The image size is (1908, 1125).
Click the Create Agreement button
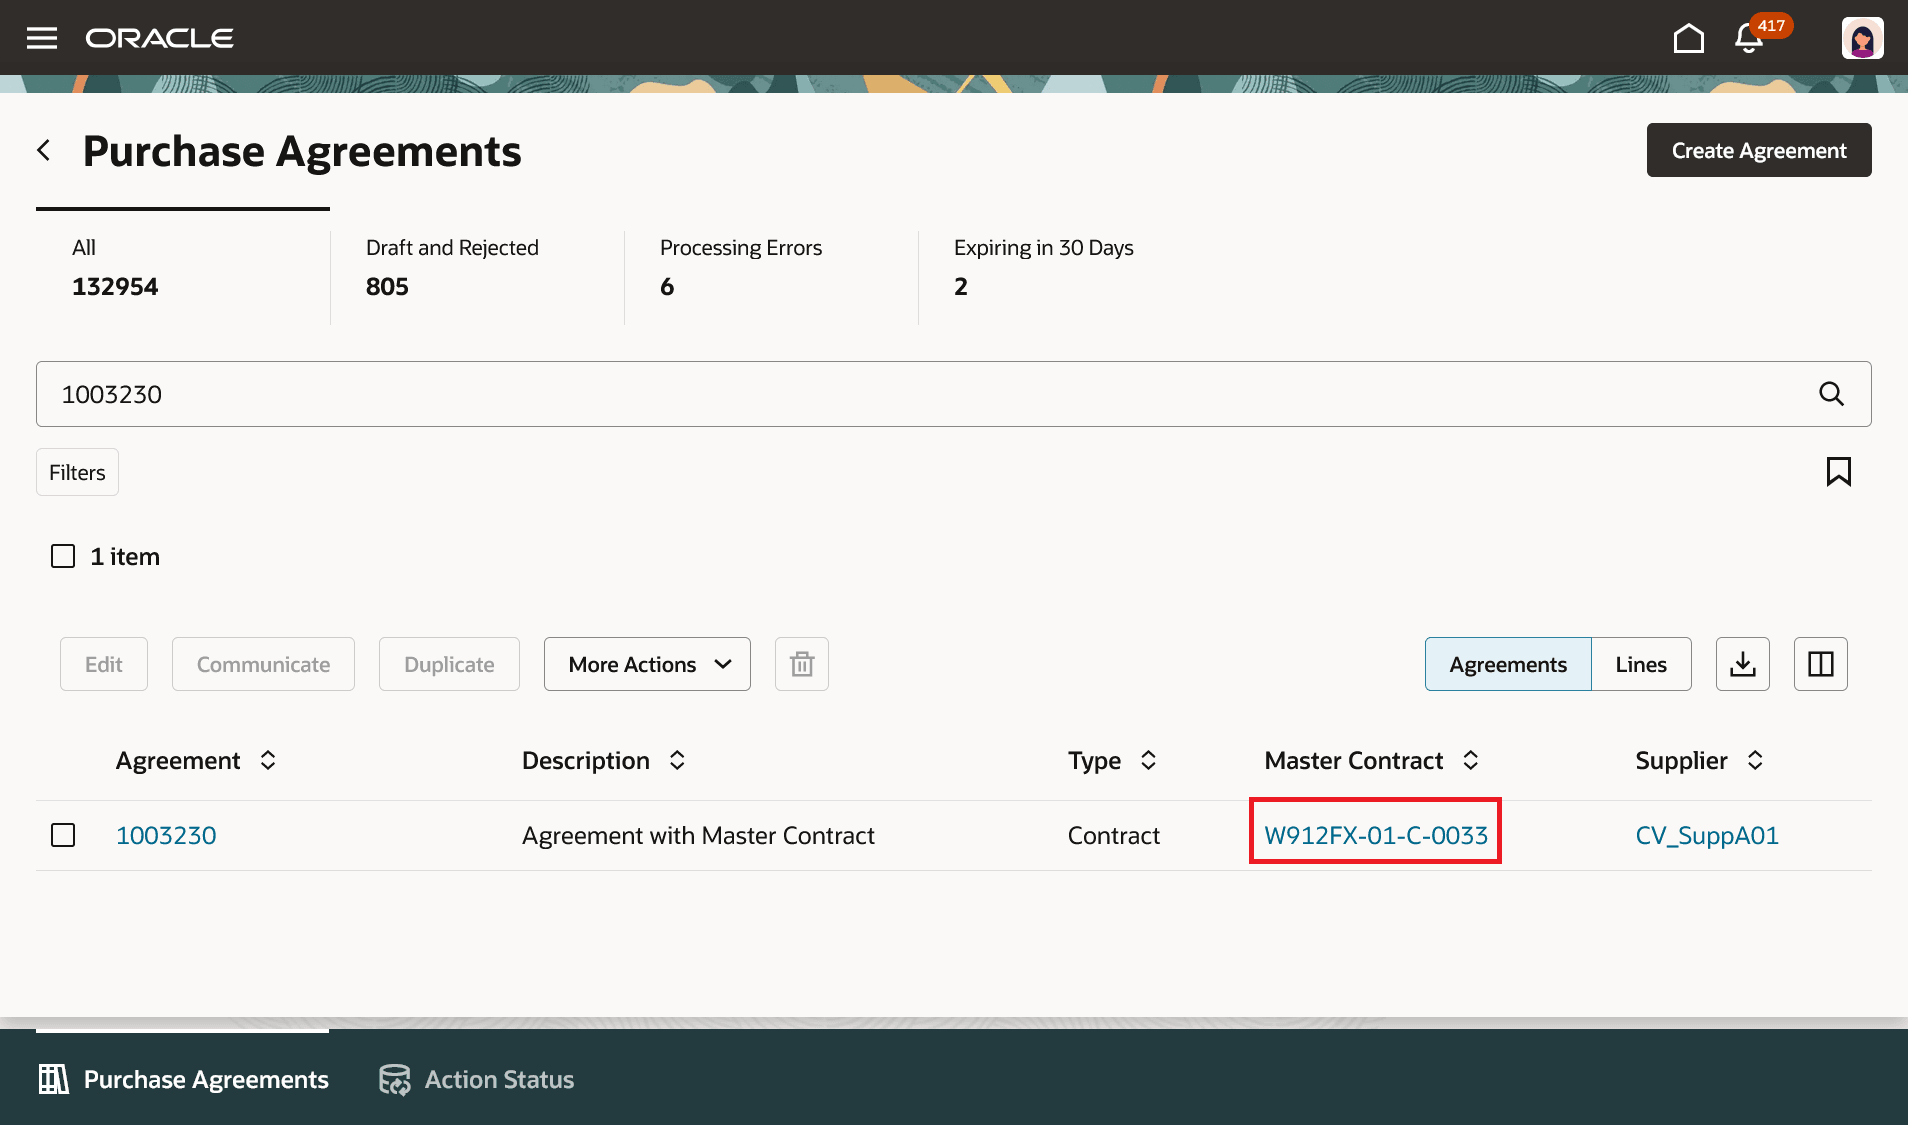pos(1758,150)
